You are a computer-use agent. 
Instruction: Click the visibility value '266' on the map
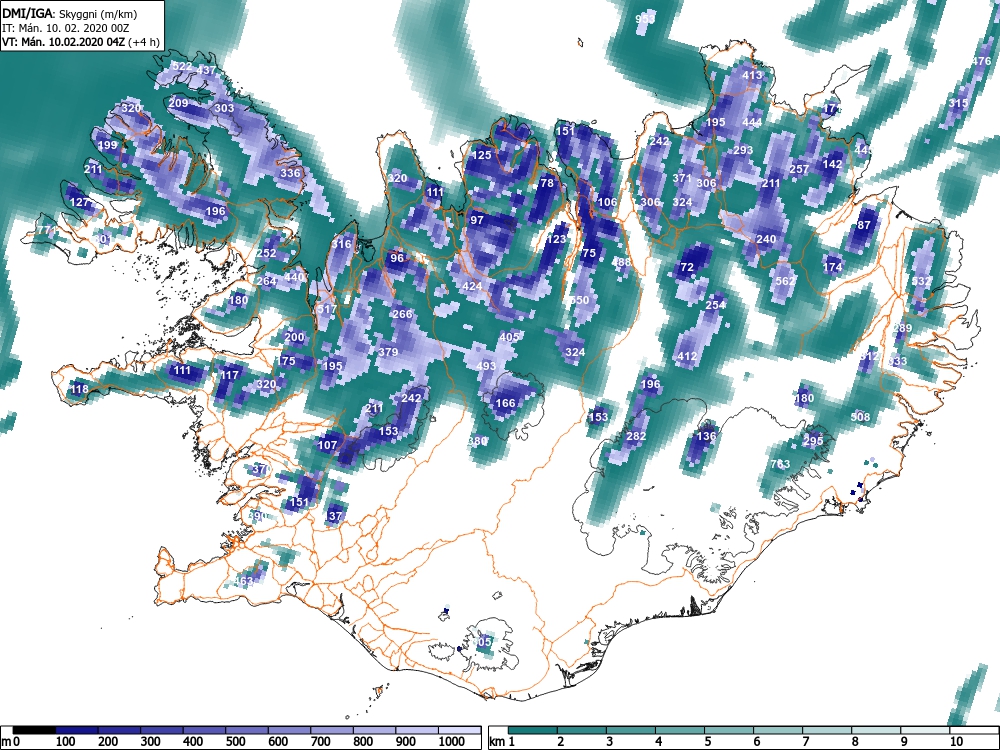pyautogui.click(x=402, y=314)
